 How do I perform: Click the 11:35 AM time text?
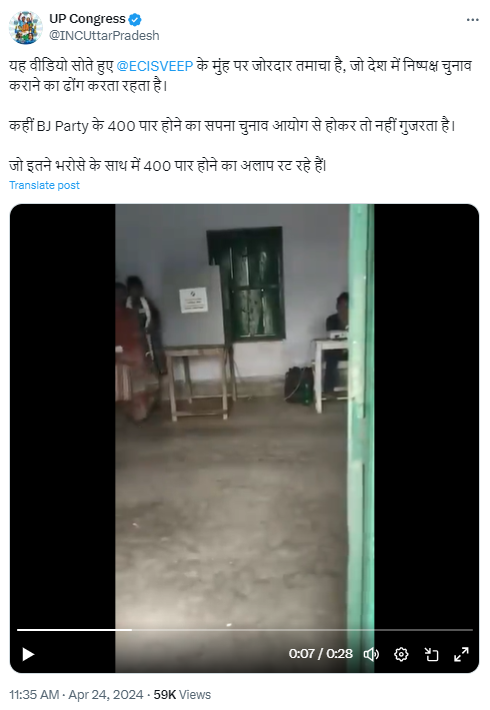click(34, 695)
